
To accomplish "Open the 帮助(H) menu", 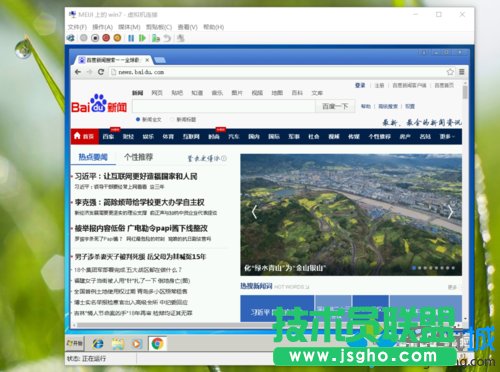I will click(213, 27).
